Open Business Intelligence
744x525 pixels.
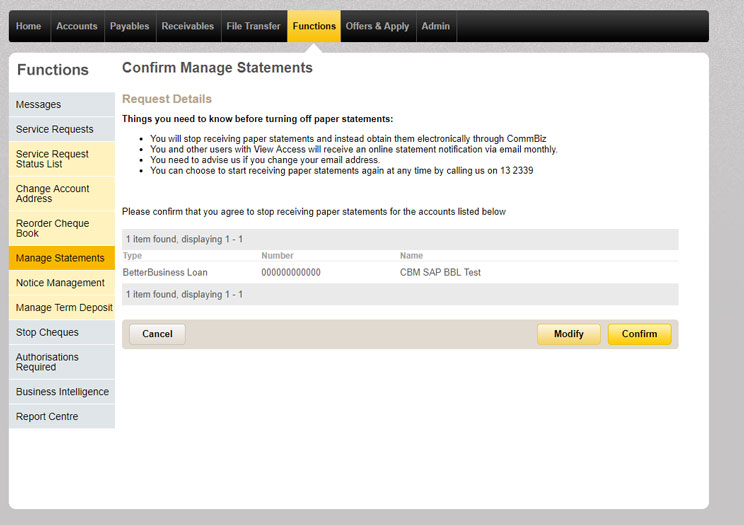[x=62, y=392]
